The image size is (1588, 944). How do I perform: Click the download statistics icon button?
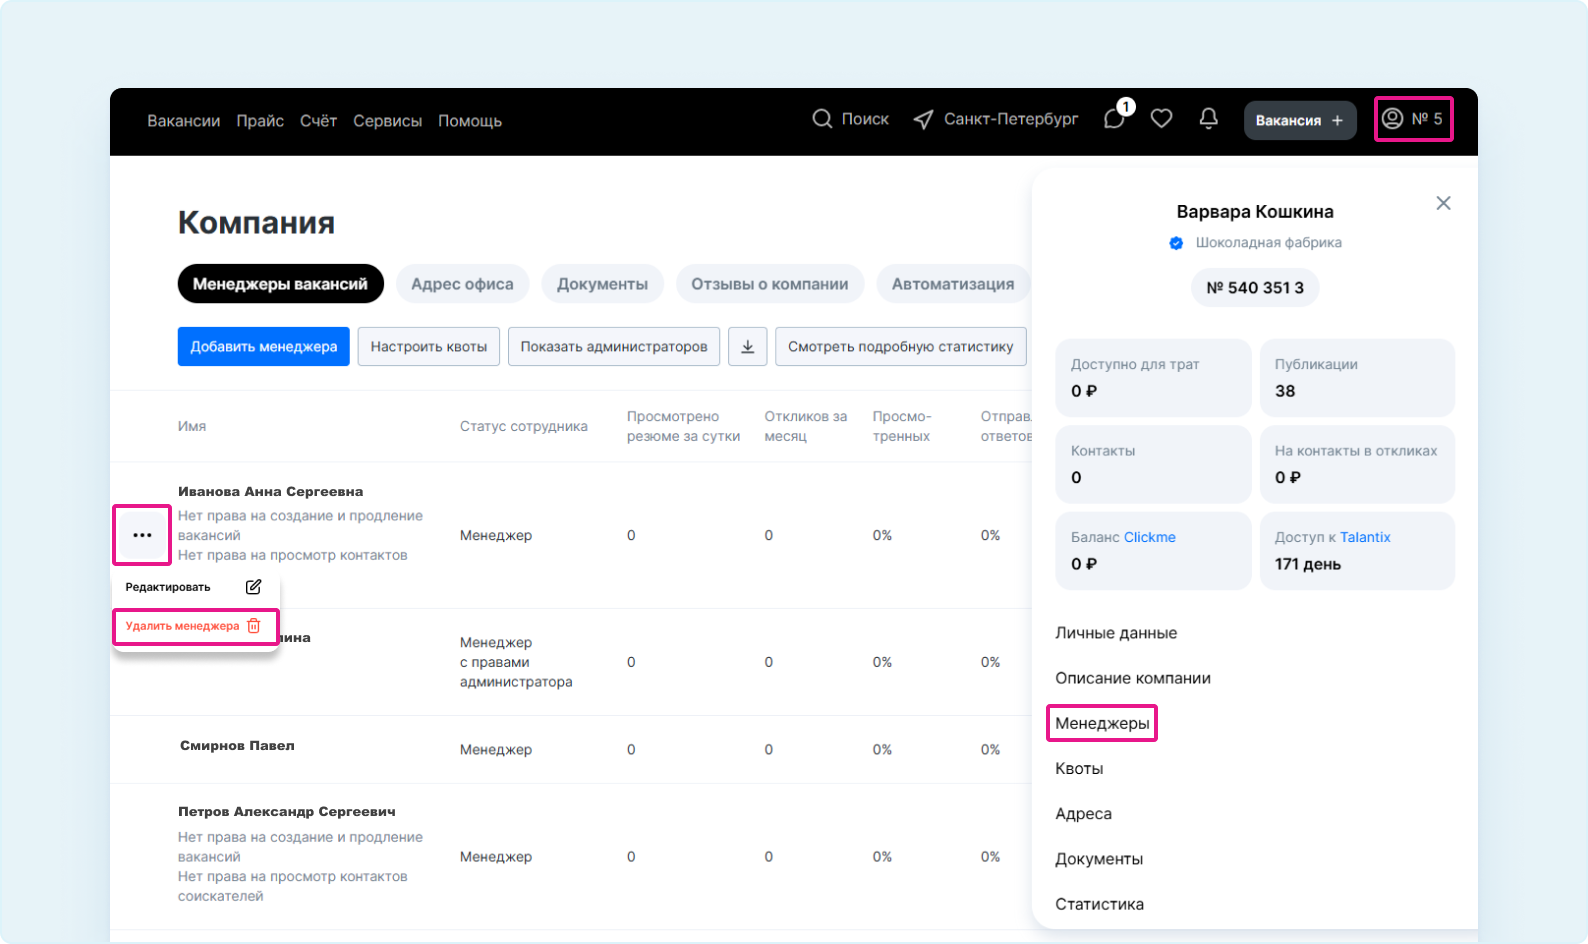tap(747, 346)
